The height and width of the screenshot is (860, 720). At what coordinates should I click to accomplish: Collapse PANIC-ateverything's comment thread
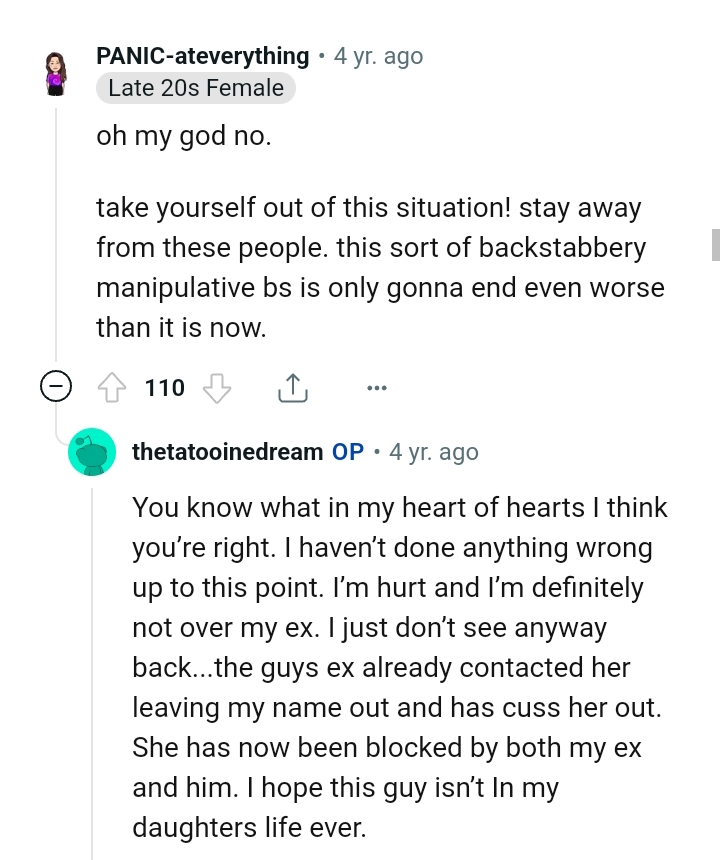[x=57, y=387]
